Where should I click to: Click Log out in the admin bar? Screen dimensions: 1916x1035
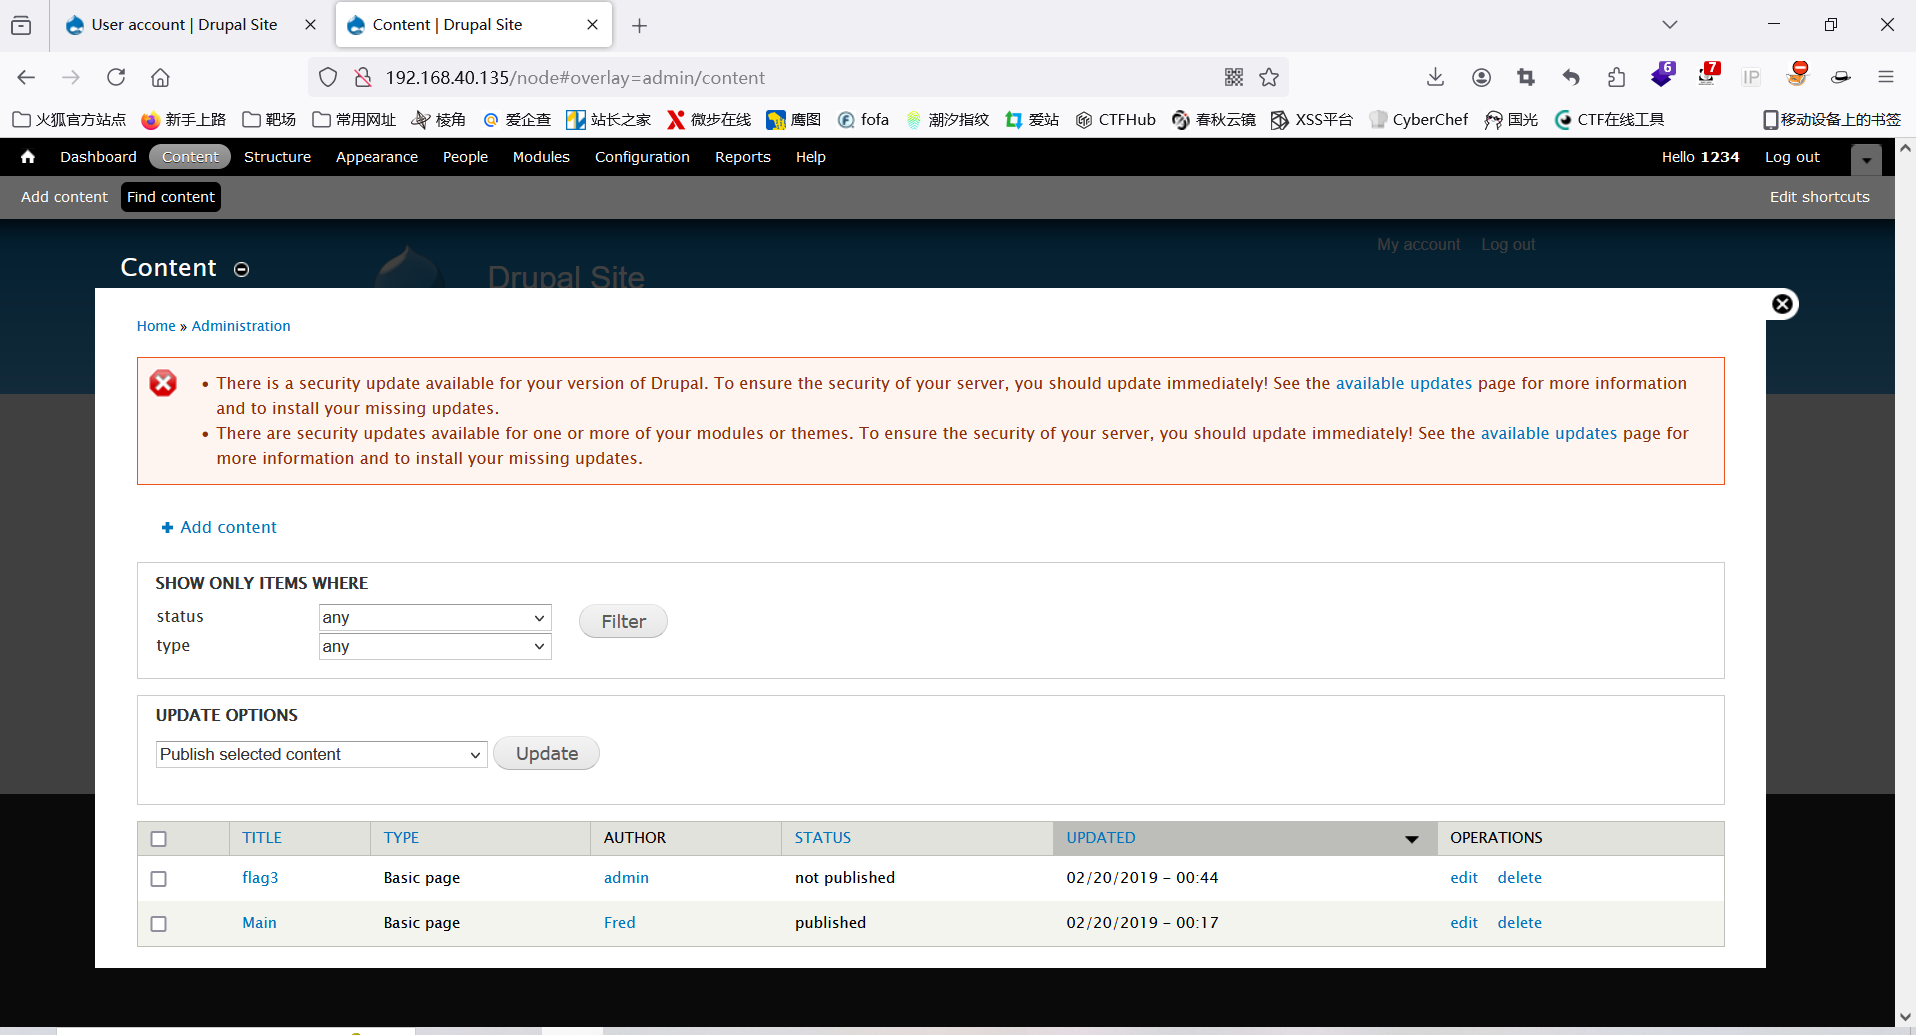[x=1792, y=157]
